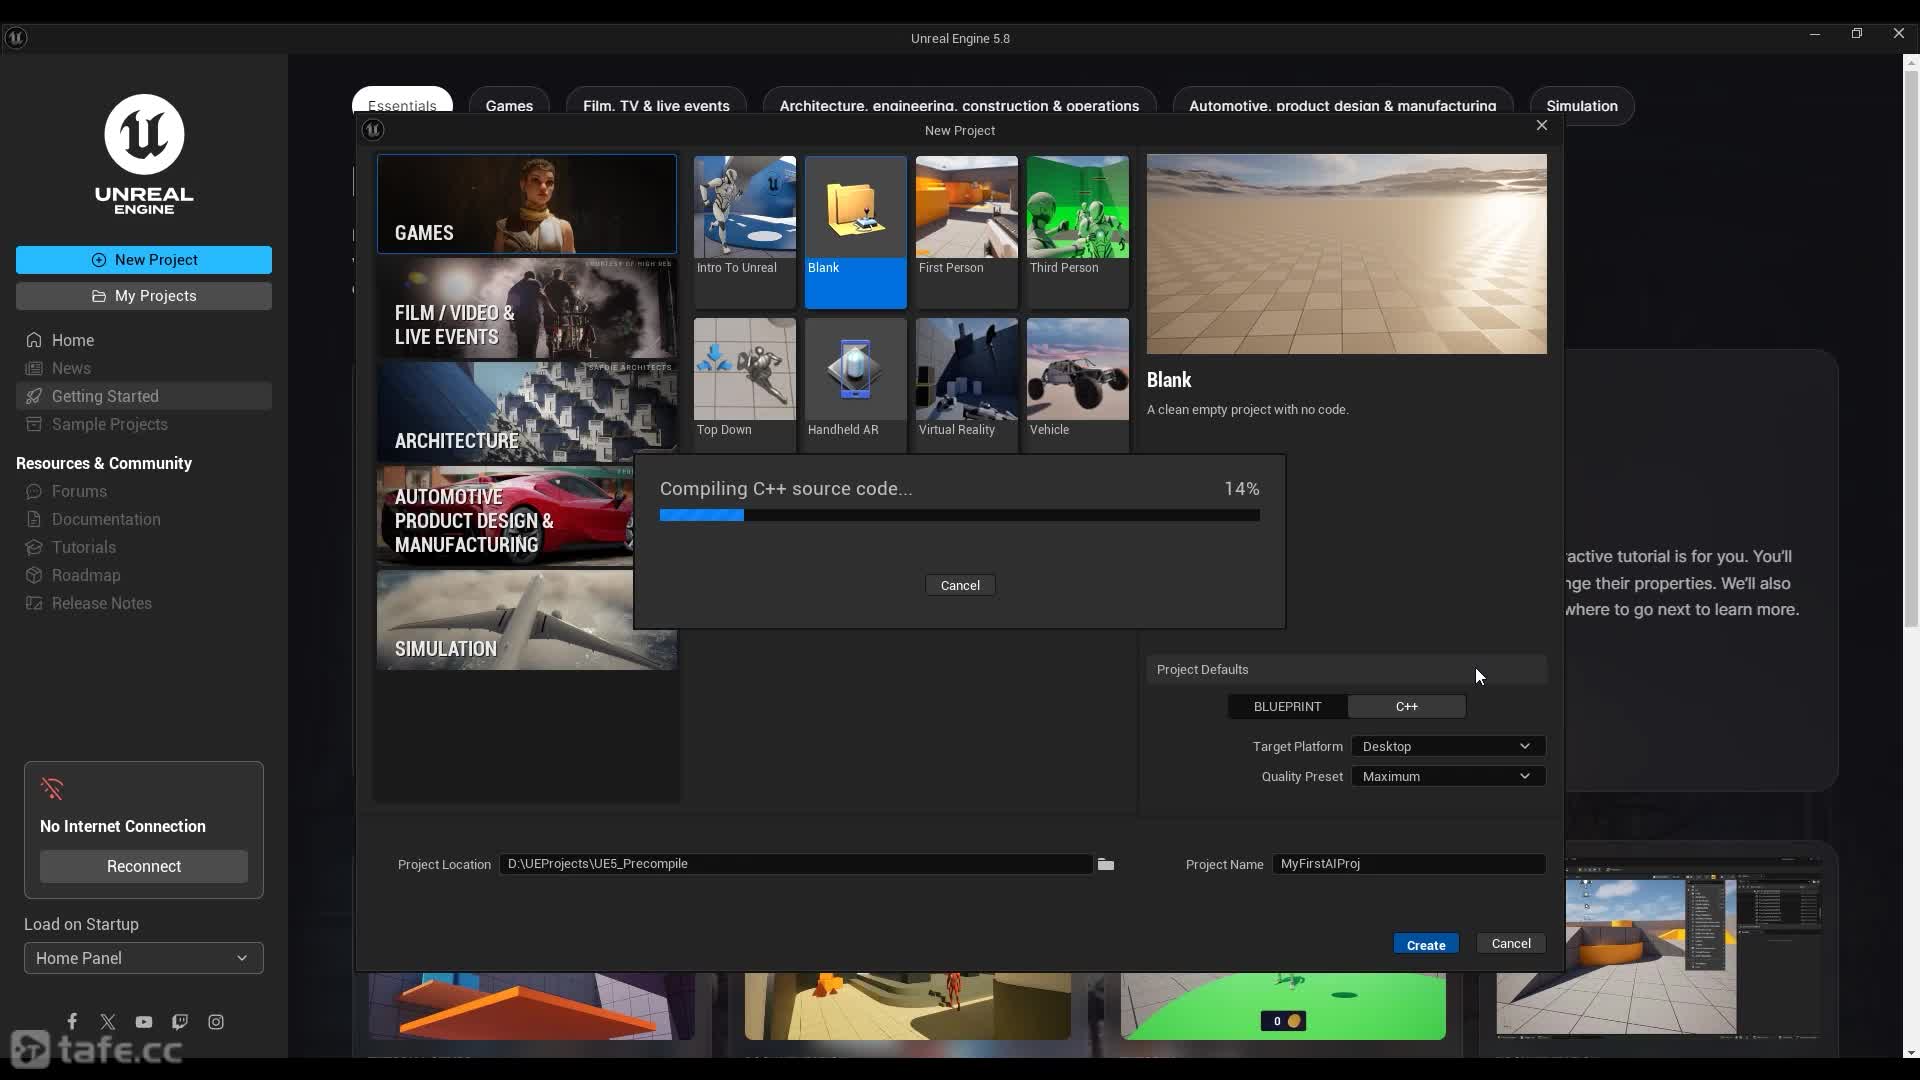Open the Getting Started page
The image size is (1920, 1080).
point(144,396)
